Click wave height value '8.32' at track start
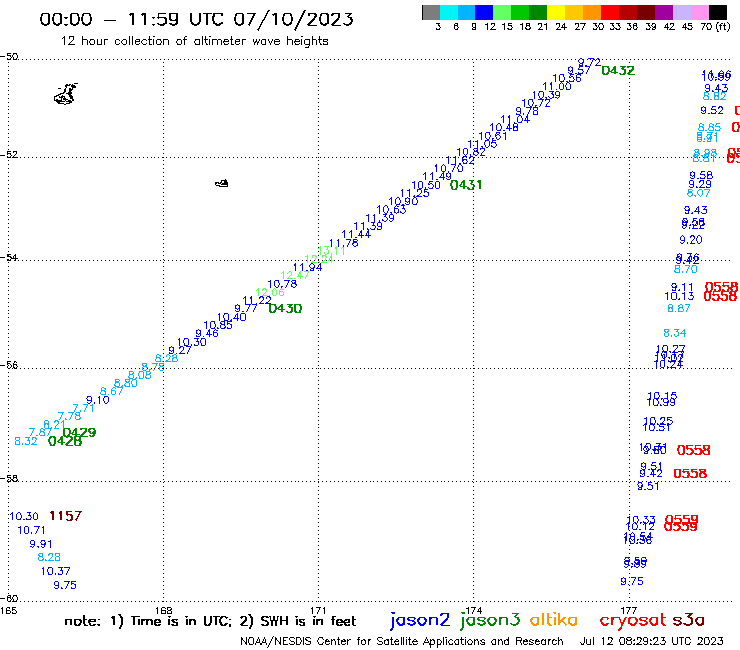Screen dimensions: 740x650 tap(26, 441)
